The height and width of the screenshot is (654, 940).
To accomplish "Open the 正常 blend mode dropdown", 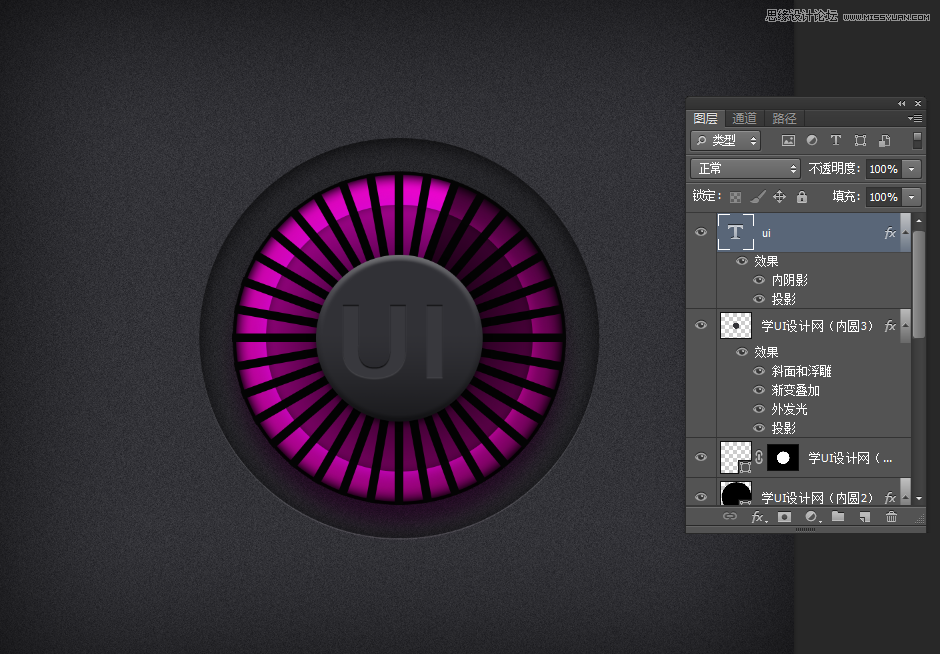I will pyautogui.click(x=746, y=169).
